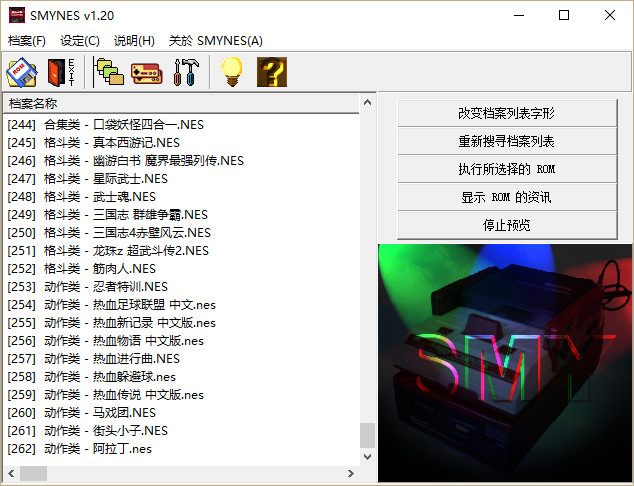The height and width of the screenshot is (486, 634).
Task: Select [262] 动作类 - 阿拉丁.nes
Action: point(79,449)
